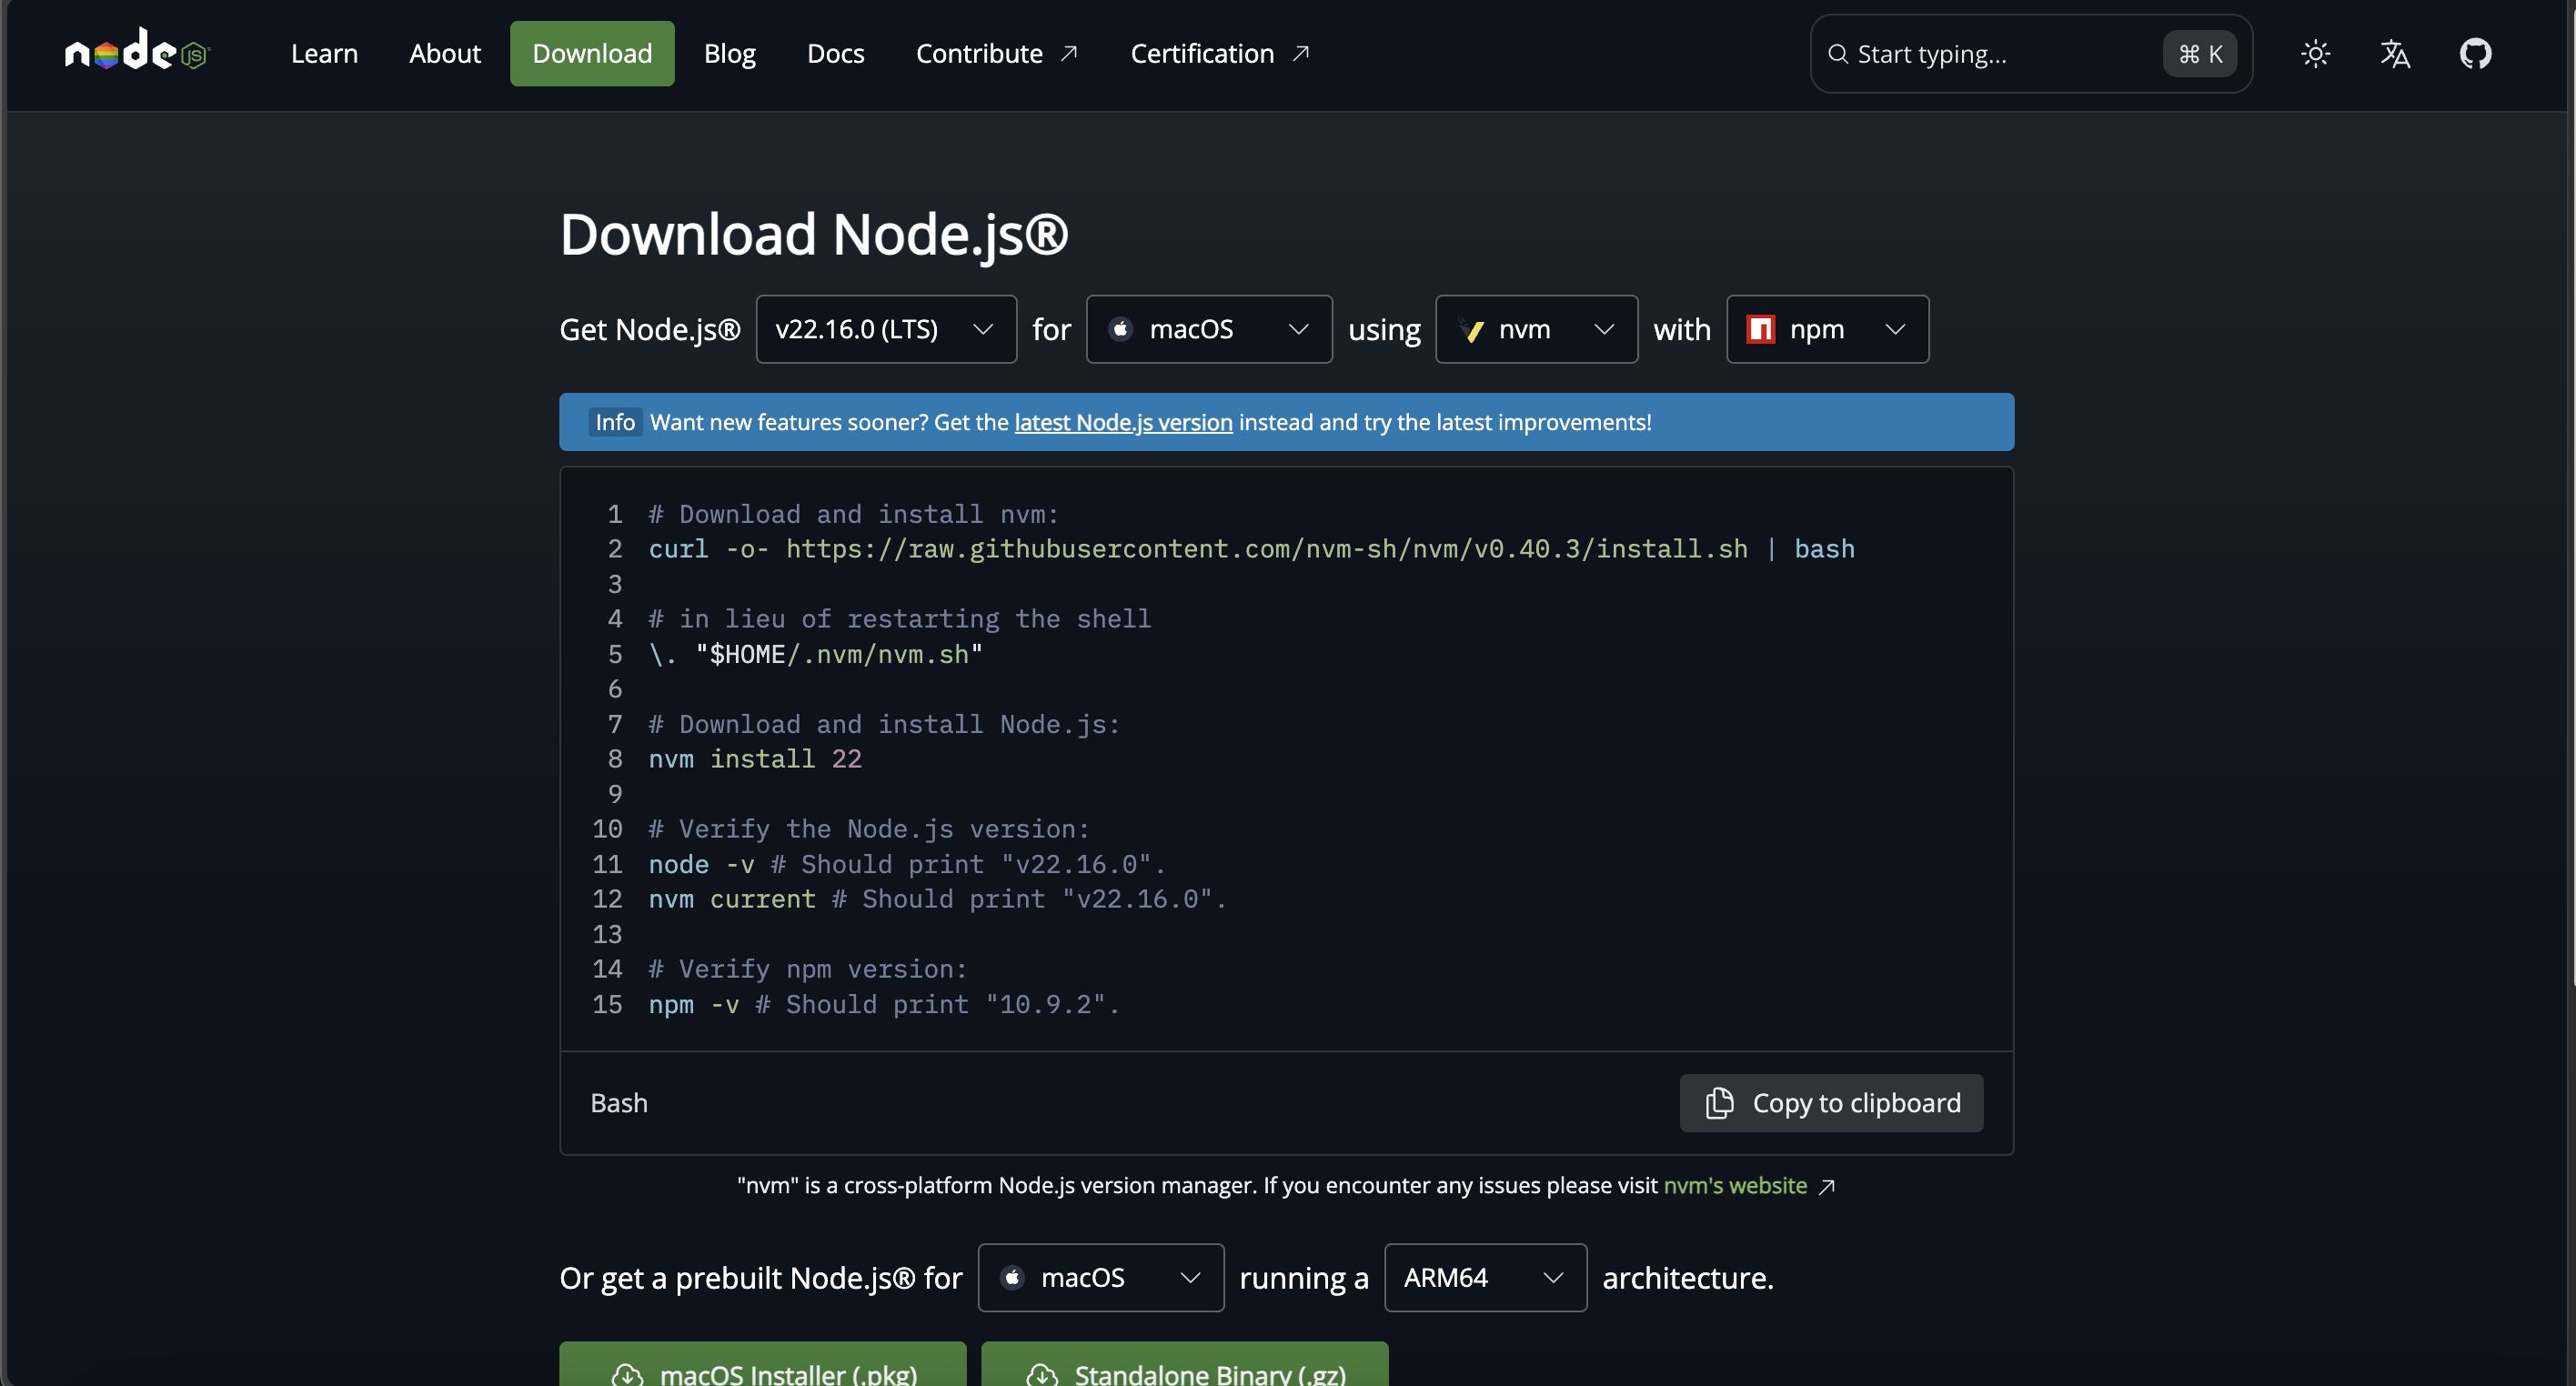Click the '# Verify the Node.js version:' comment
This screenshot has width=2576, height=1386.
click(x=869, y=829)
